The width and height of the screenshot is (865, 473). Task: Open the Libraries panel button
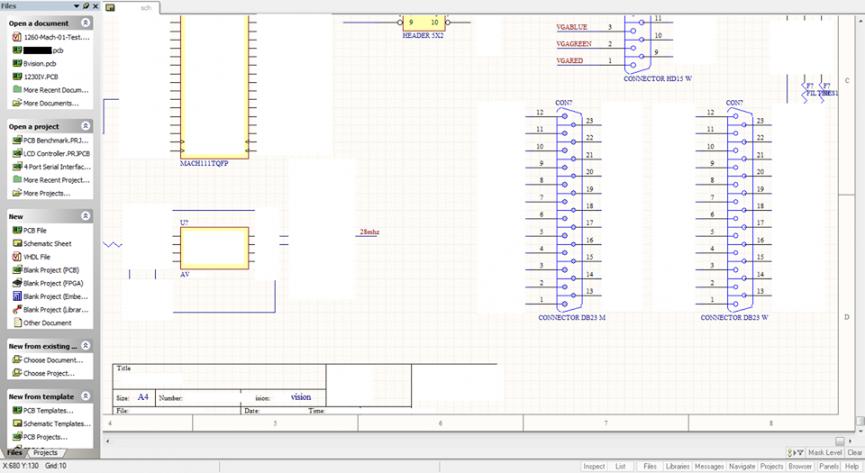coord(677,466)
